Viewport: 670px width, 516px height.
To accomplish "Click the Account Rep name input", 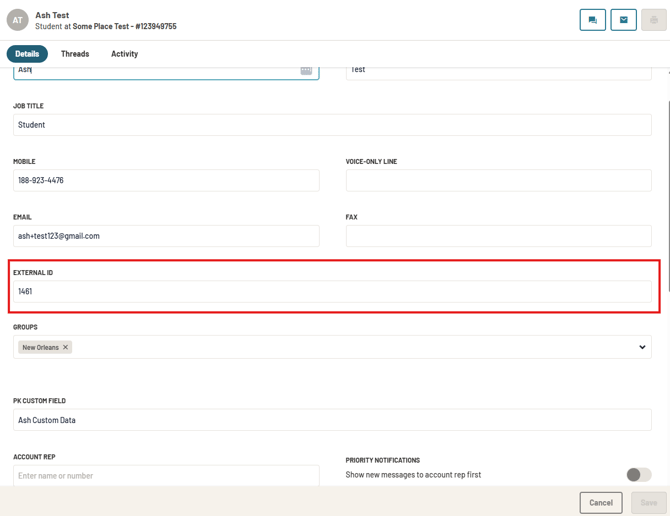I will (166, 475).
